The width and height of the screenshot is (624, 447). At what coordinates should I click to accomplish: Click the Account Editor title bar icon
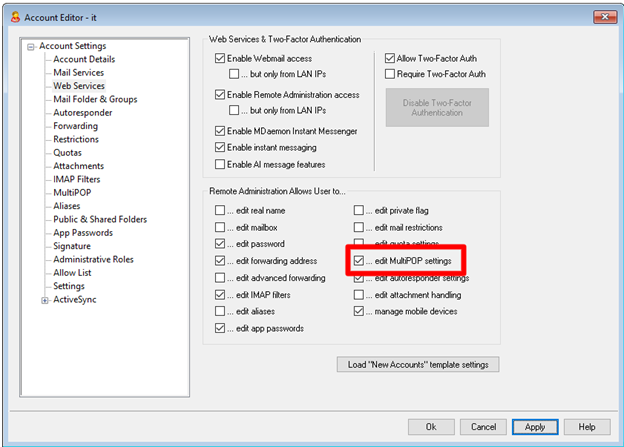pos(12,15)
